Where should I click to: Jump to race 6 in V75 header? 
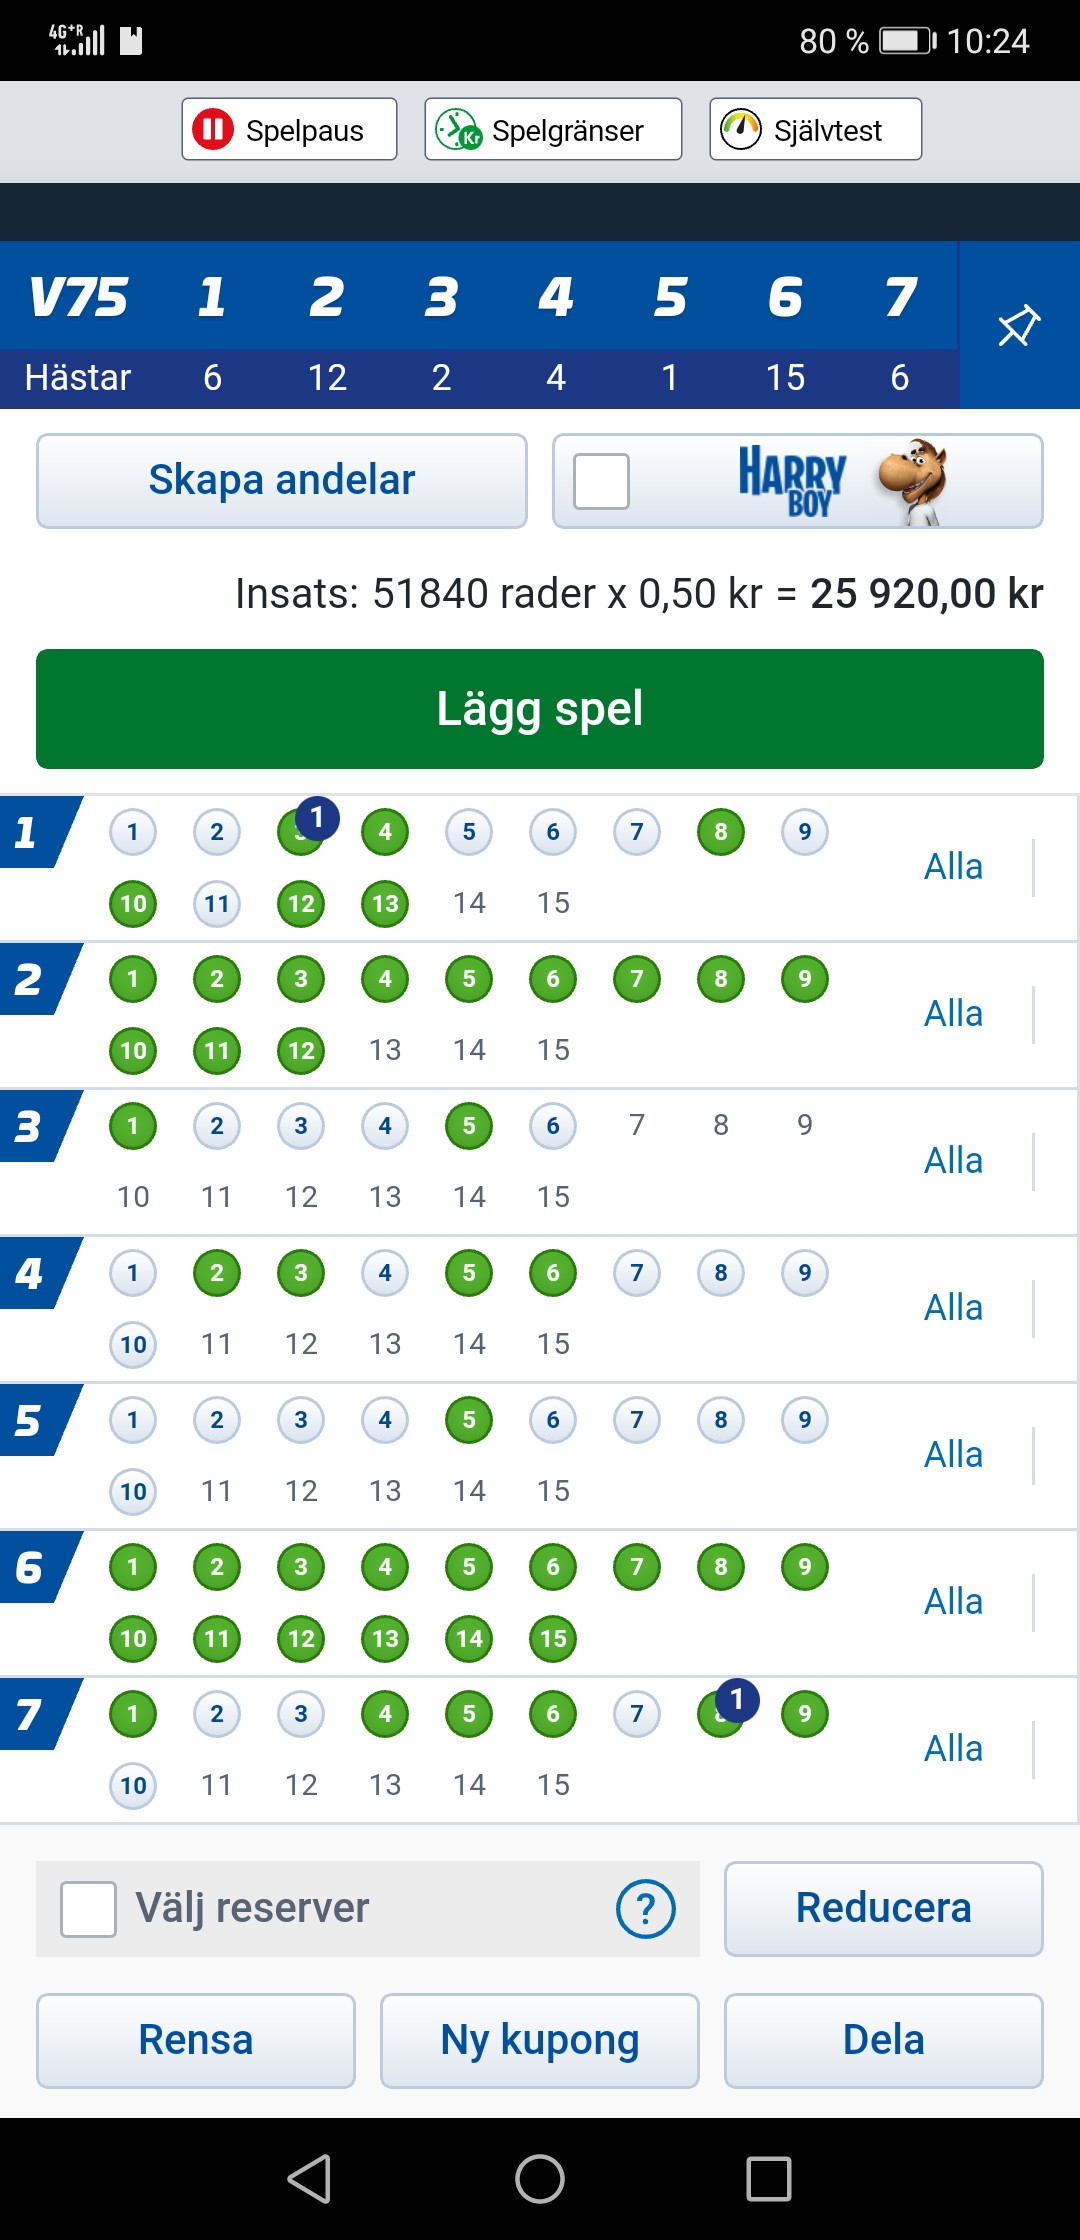(x=785, y=297)
